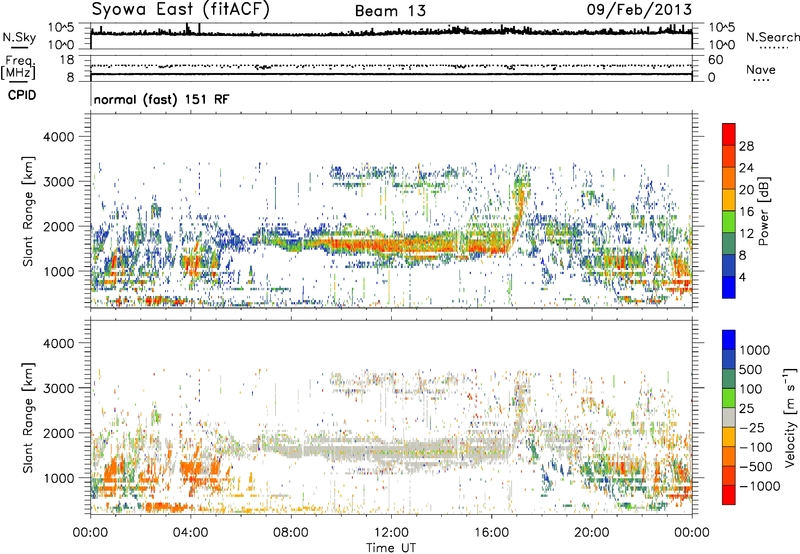The width and height of the screenshot is (800, 554).
Task: Click the 'Syowa East (fitACF)' title
Action: coord(181,9)
